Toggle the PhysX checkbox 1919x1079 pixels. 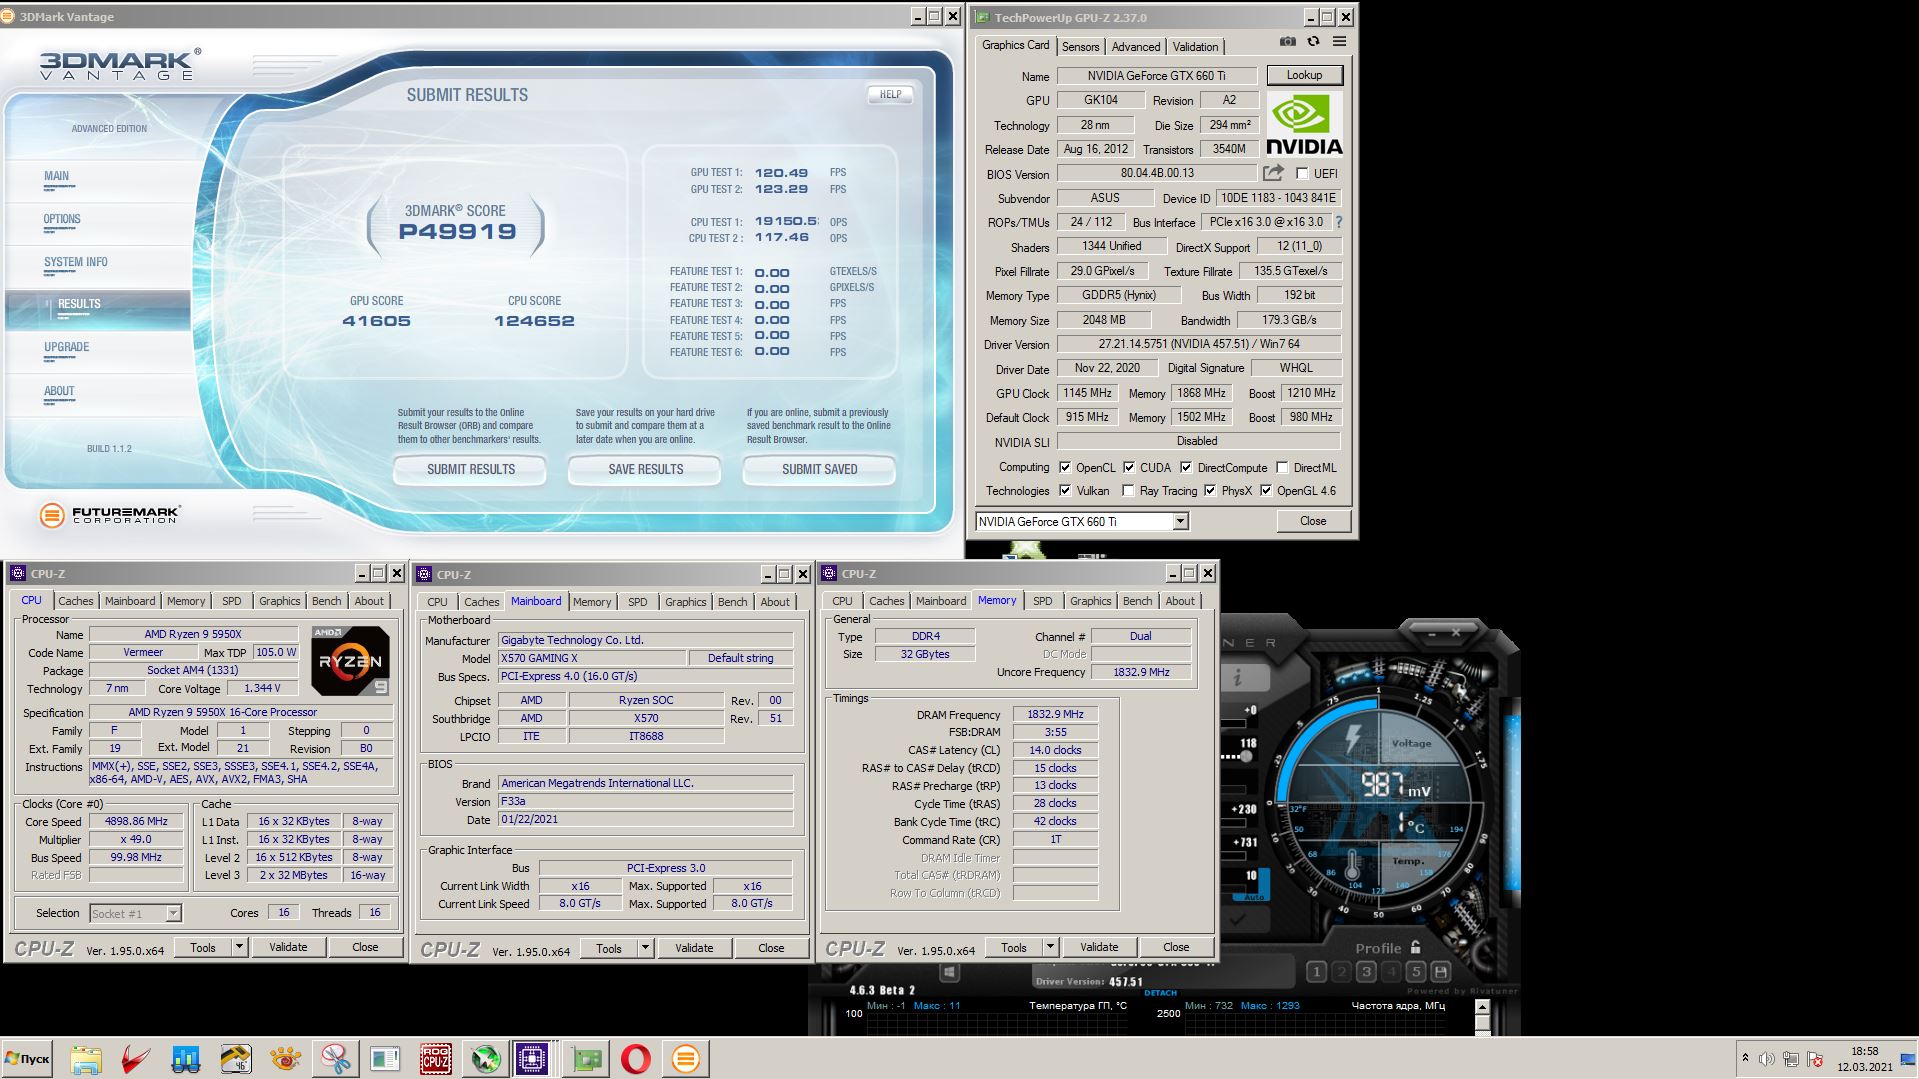[x=1211, y=490]
